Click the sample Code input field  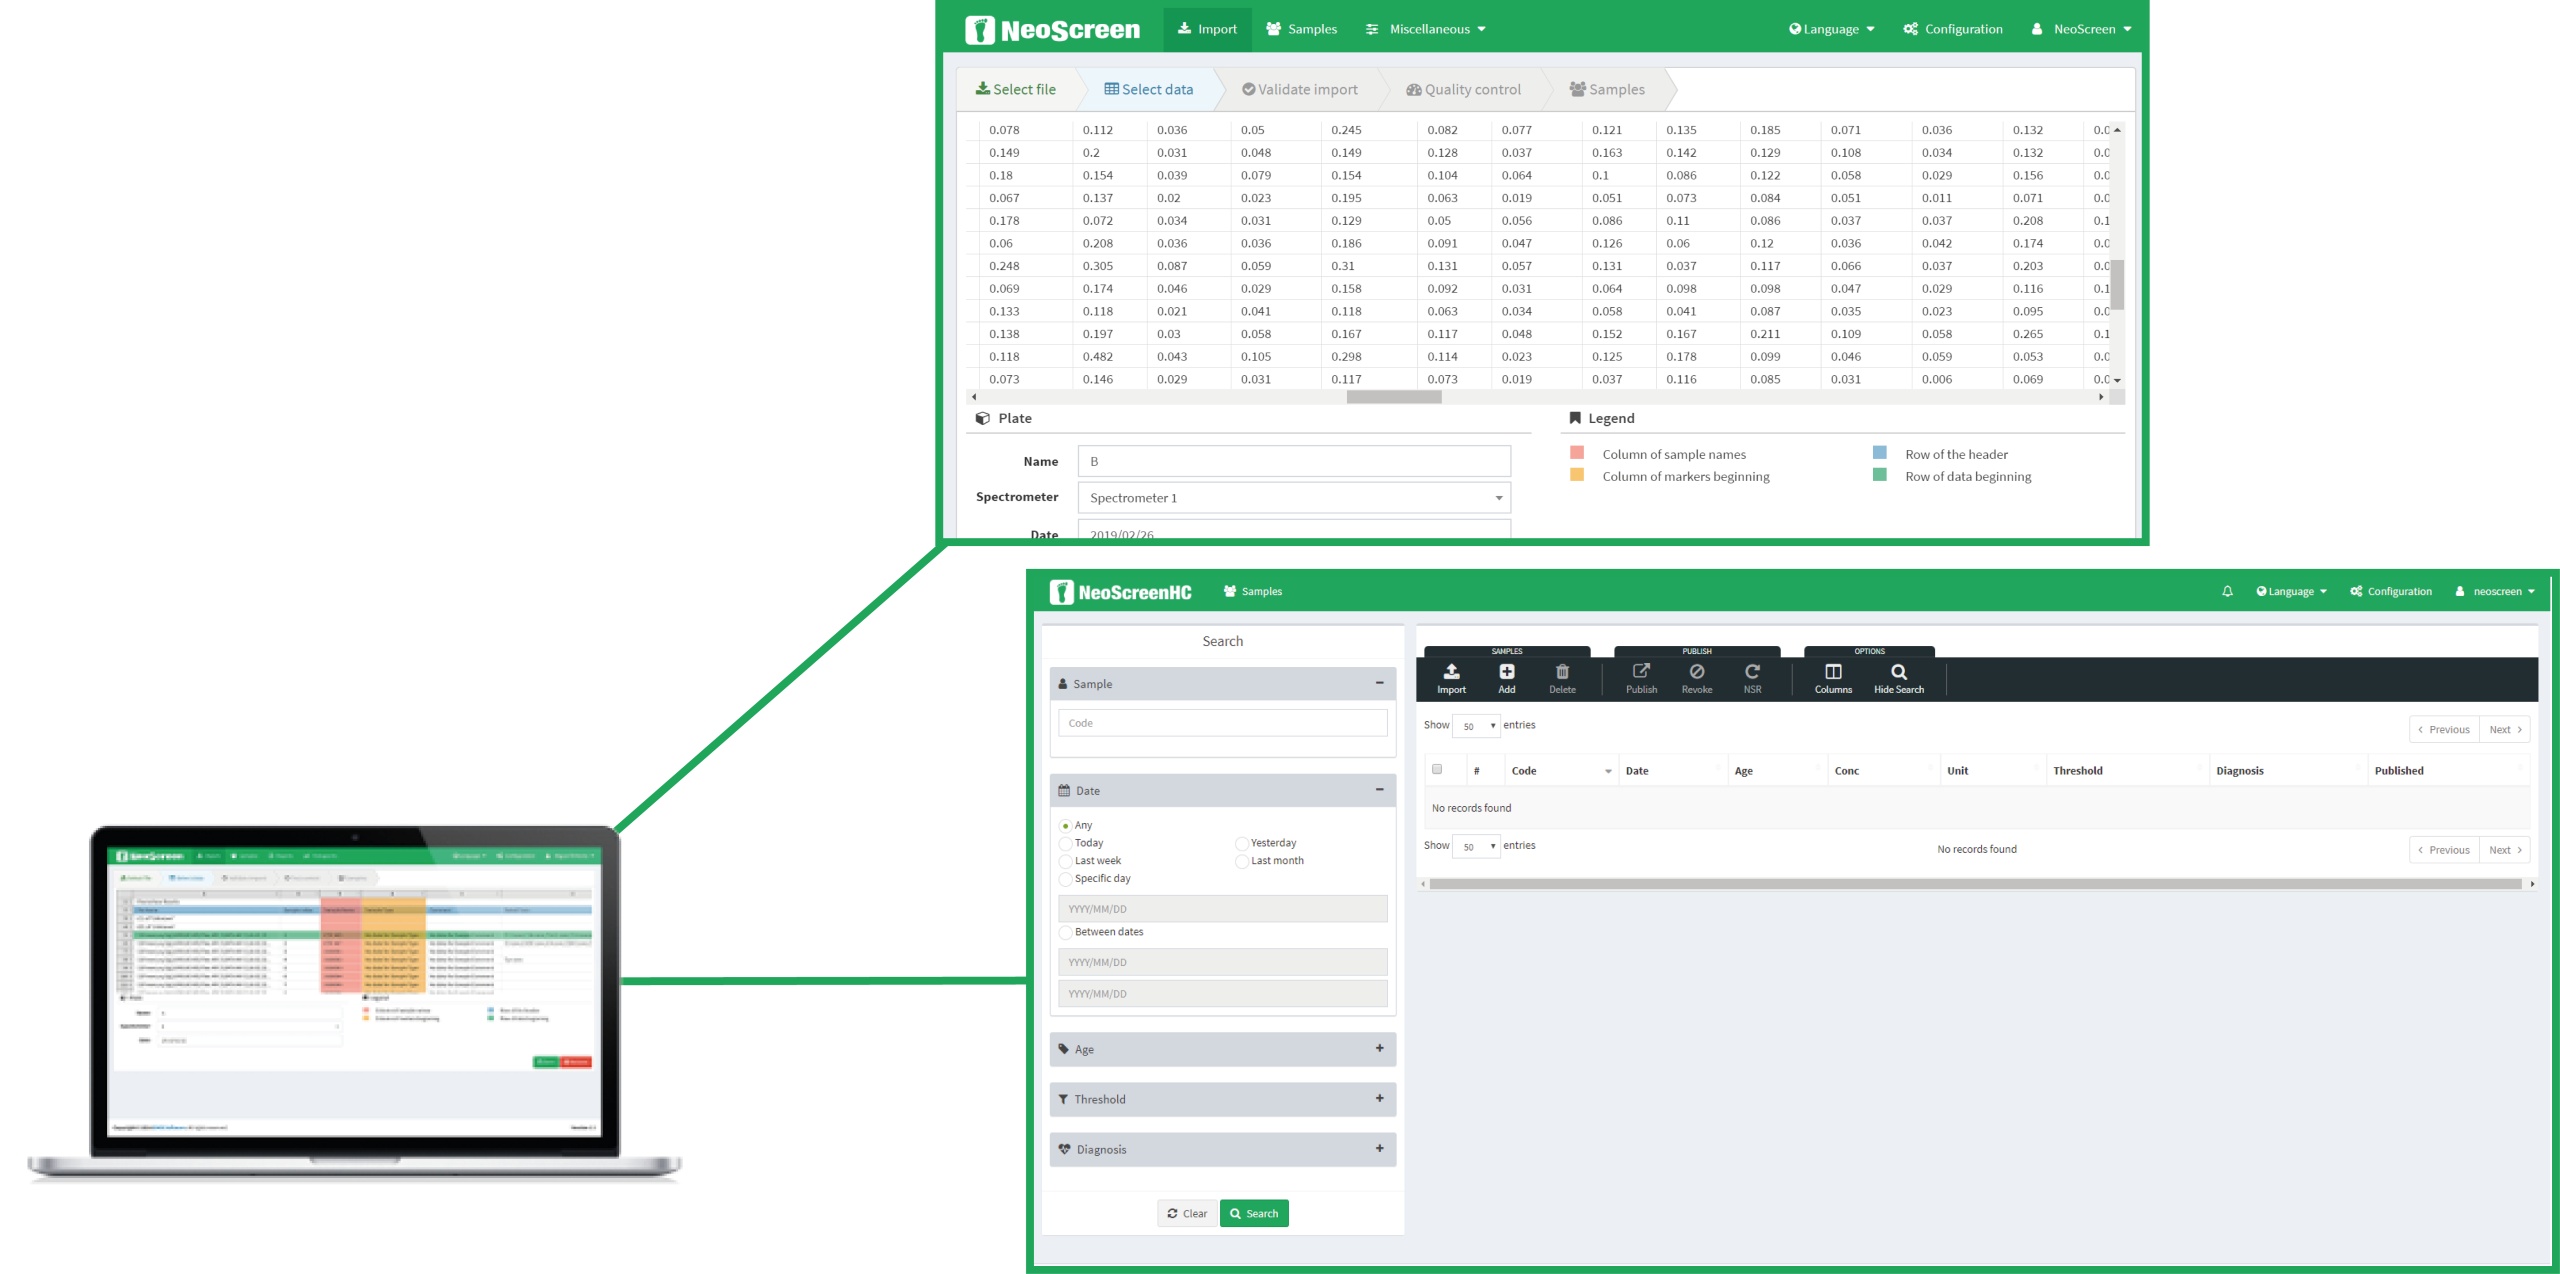pyautogui.click(x=1222, y=723)
